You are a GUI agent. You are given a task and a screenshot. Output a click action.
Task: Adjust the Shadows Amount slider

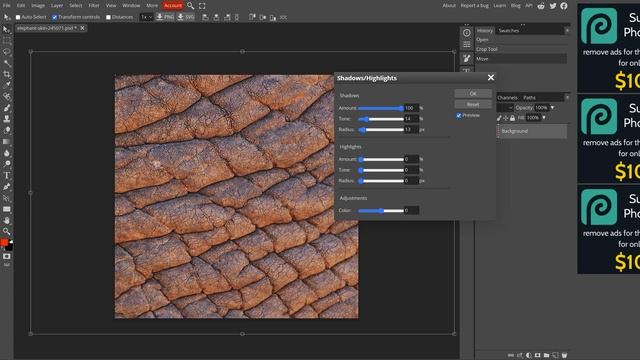[x=381, y=108]
